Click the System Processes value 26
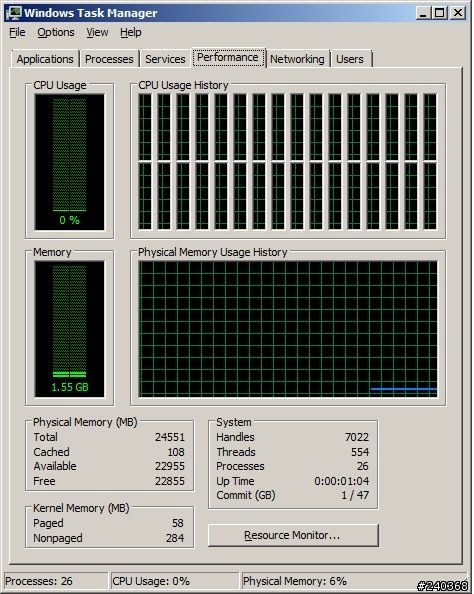This screenshot has height=594, width=474. tap(363, 466)
